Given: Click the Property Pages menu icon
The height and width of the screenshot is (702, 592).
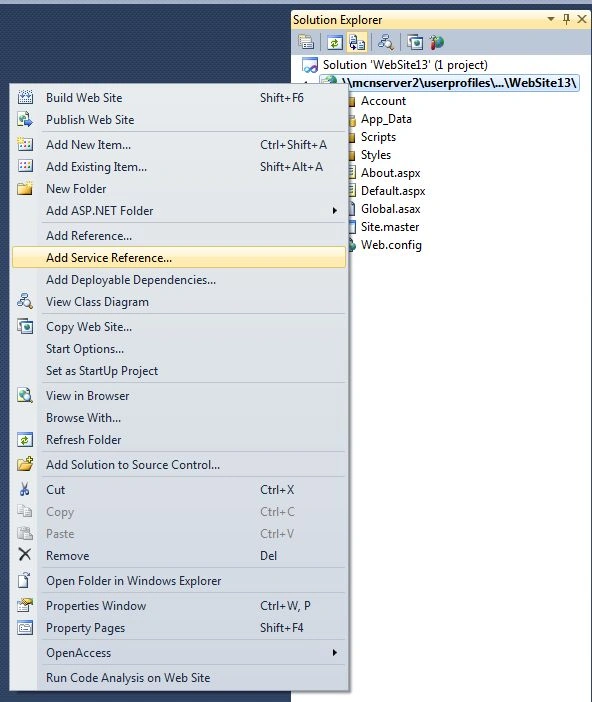Looking at the screenshot, I should tap(25, 628).
